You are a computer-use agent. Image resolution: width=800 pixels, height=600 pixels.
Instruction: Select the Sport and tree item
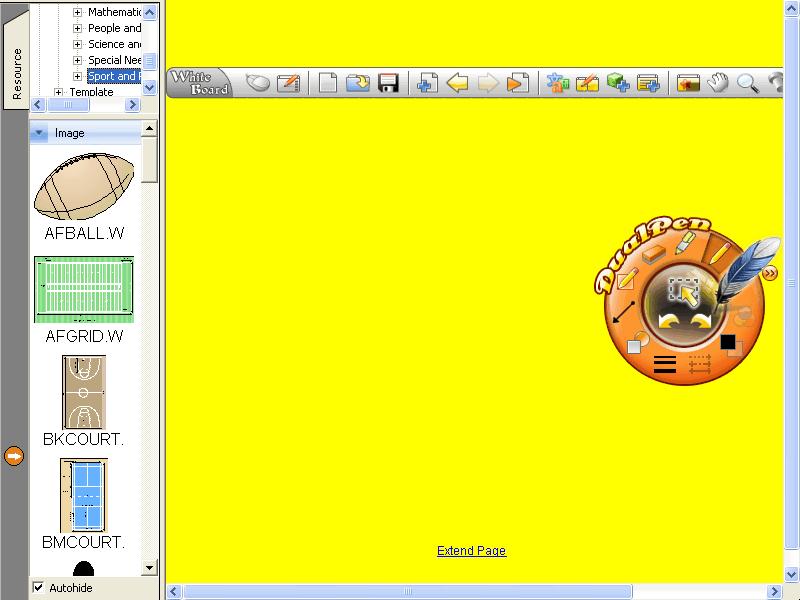pyautogui.click(x=114, y=76)
